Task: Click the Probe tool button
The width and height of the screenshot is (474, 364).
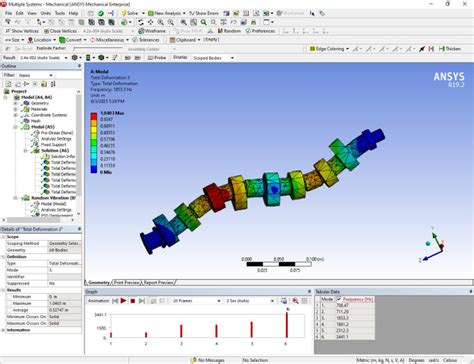Action: (157, 58)
